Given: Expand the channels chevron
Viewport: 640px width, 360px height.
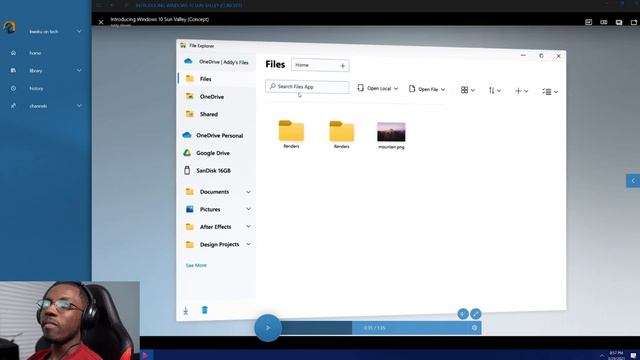Looking at the screenshot, I should tap(79, 106).
